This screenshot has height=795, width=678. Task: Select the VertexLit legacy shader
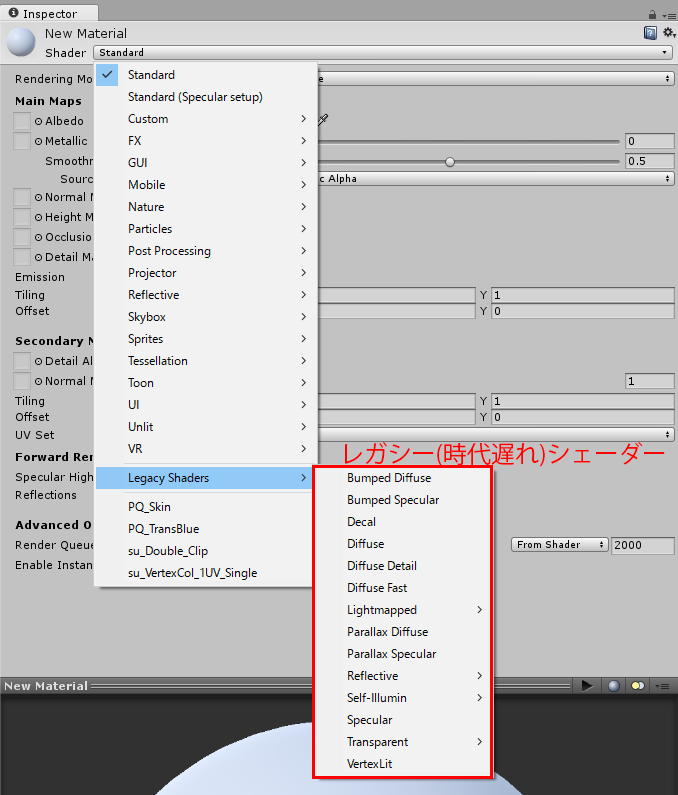(403, 764)
